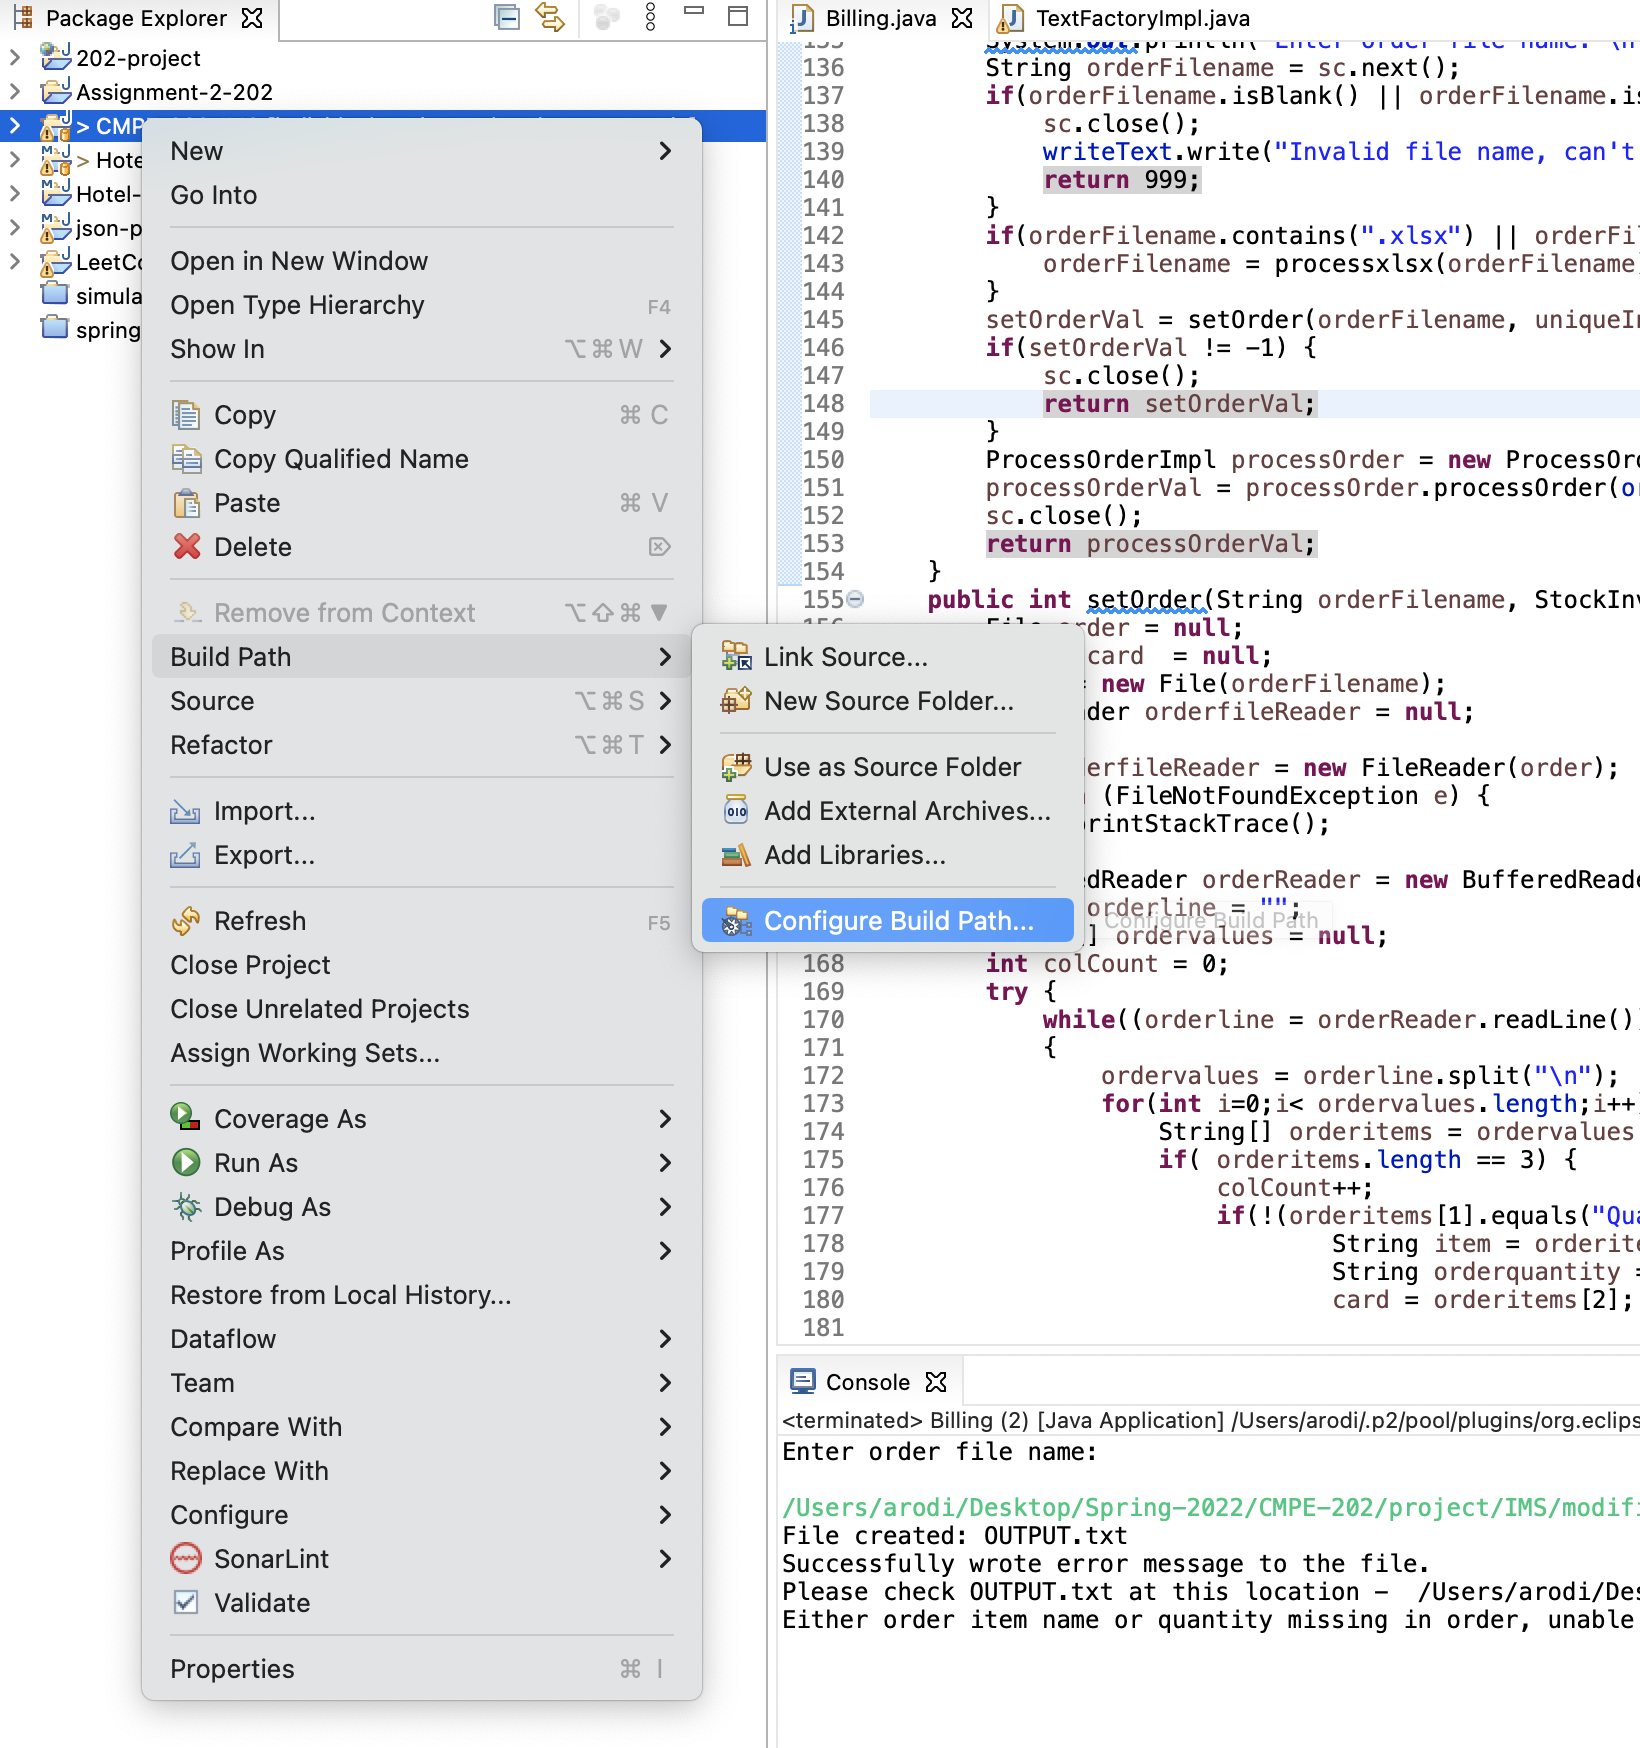The image size is (1640, 1748).
Task: Click 'File created: OUTPUT.txt' console line
Action: tap(954, 1535)
